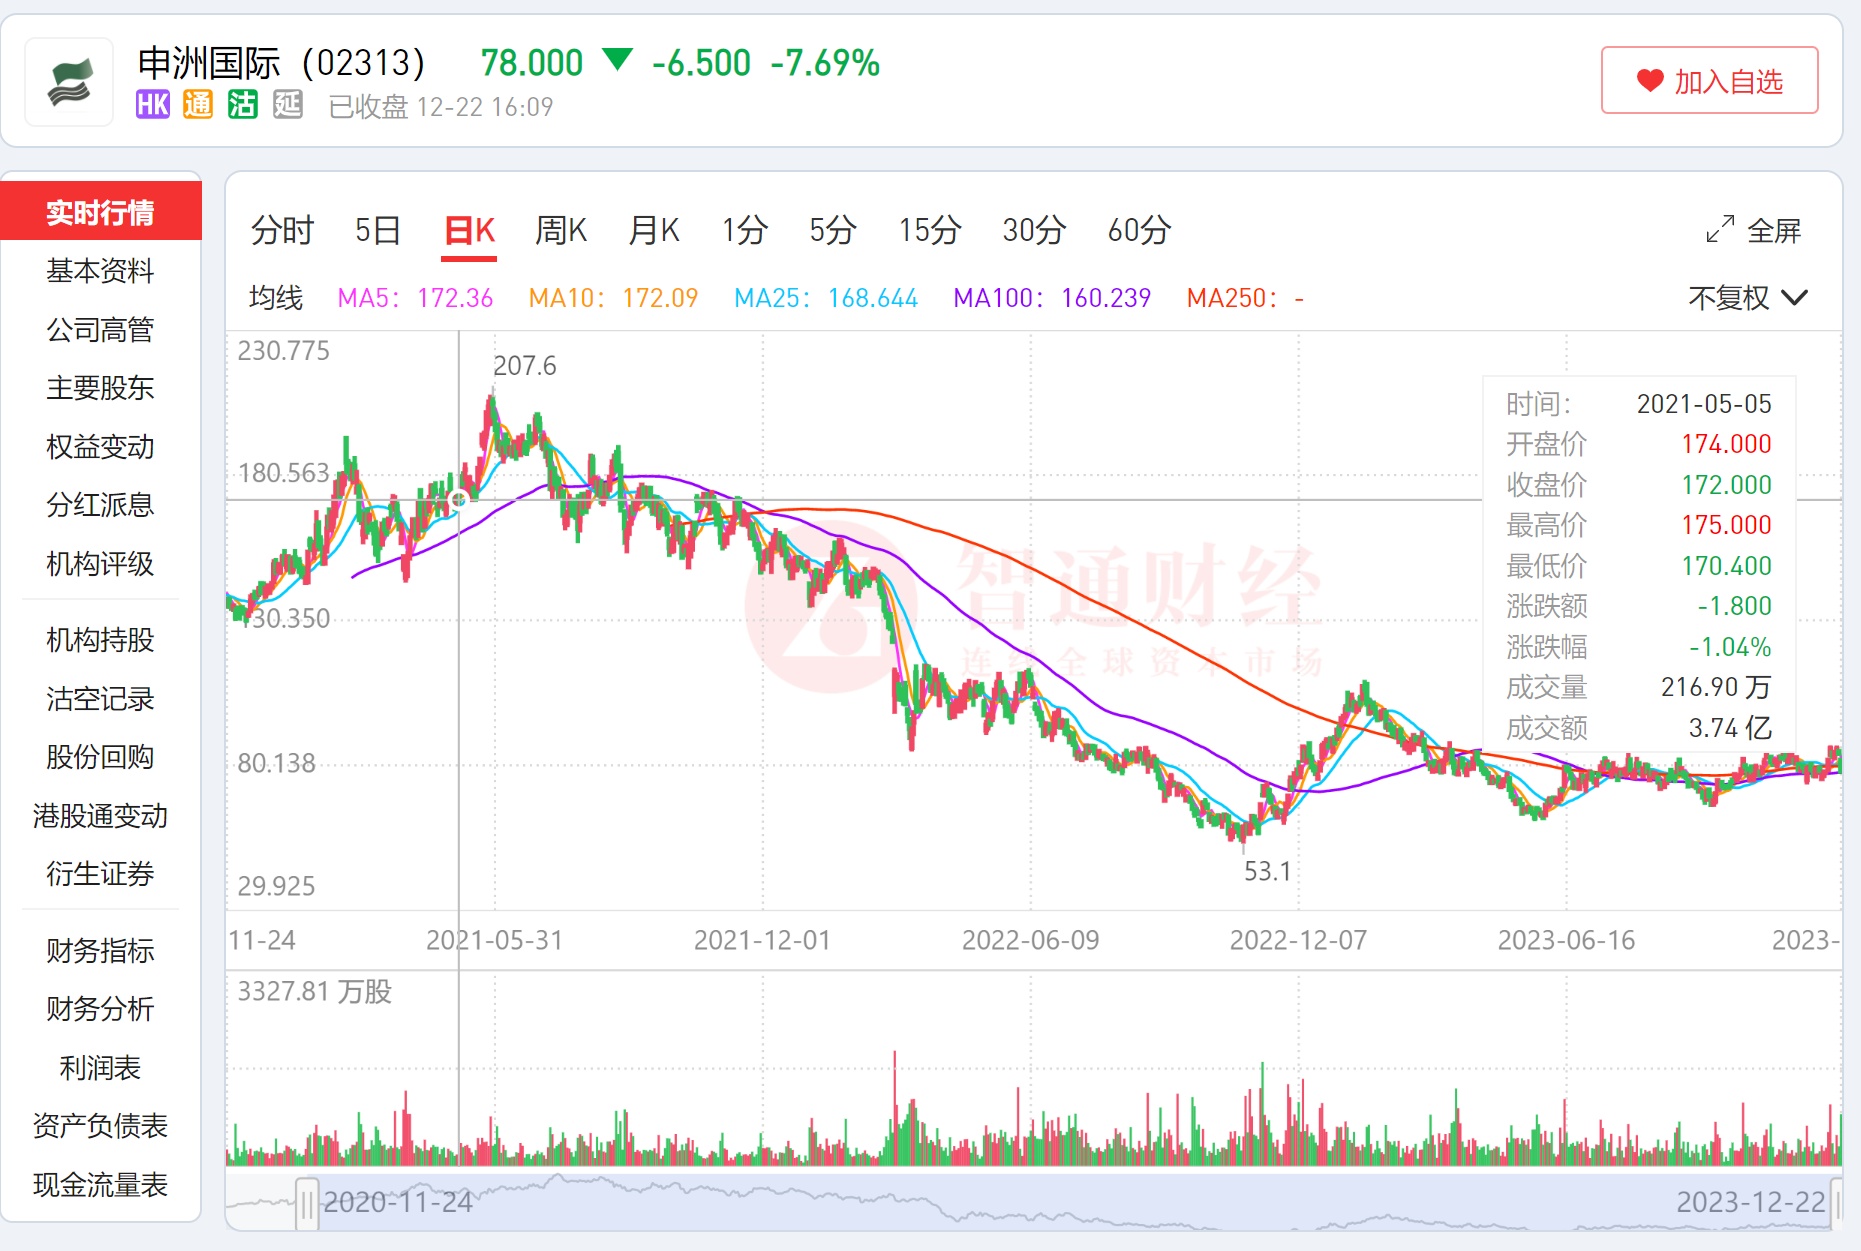Image resolution: width=1861 pixels, height=1251 pixels.
Task: Click the Shenzhou International company logo
Action: point(69,82)
